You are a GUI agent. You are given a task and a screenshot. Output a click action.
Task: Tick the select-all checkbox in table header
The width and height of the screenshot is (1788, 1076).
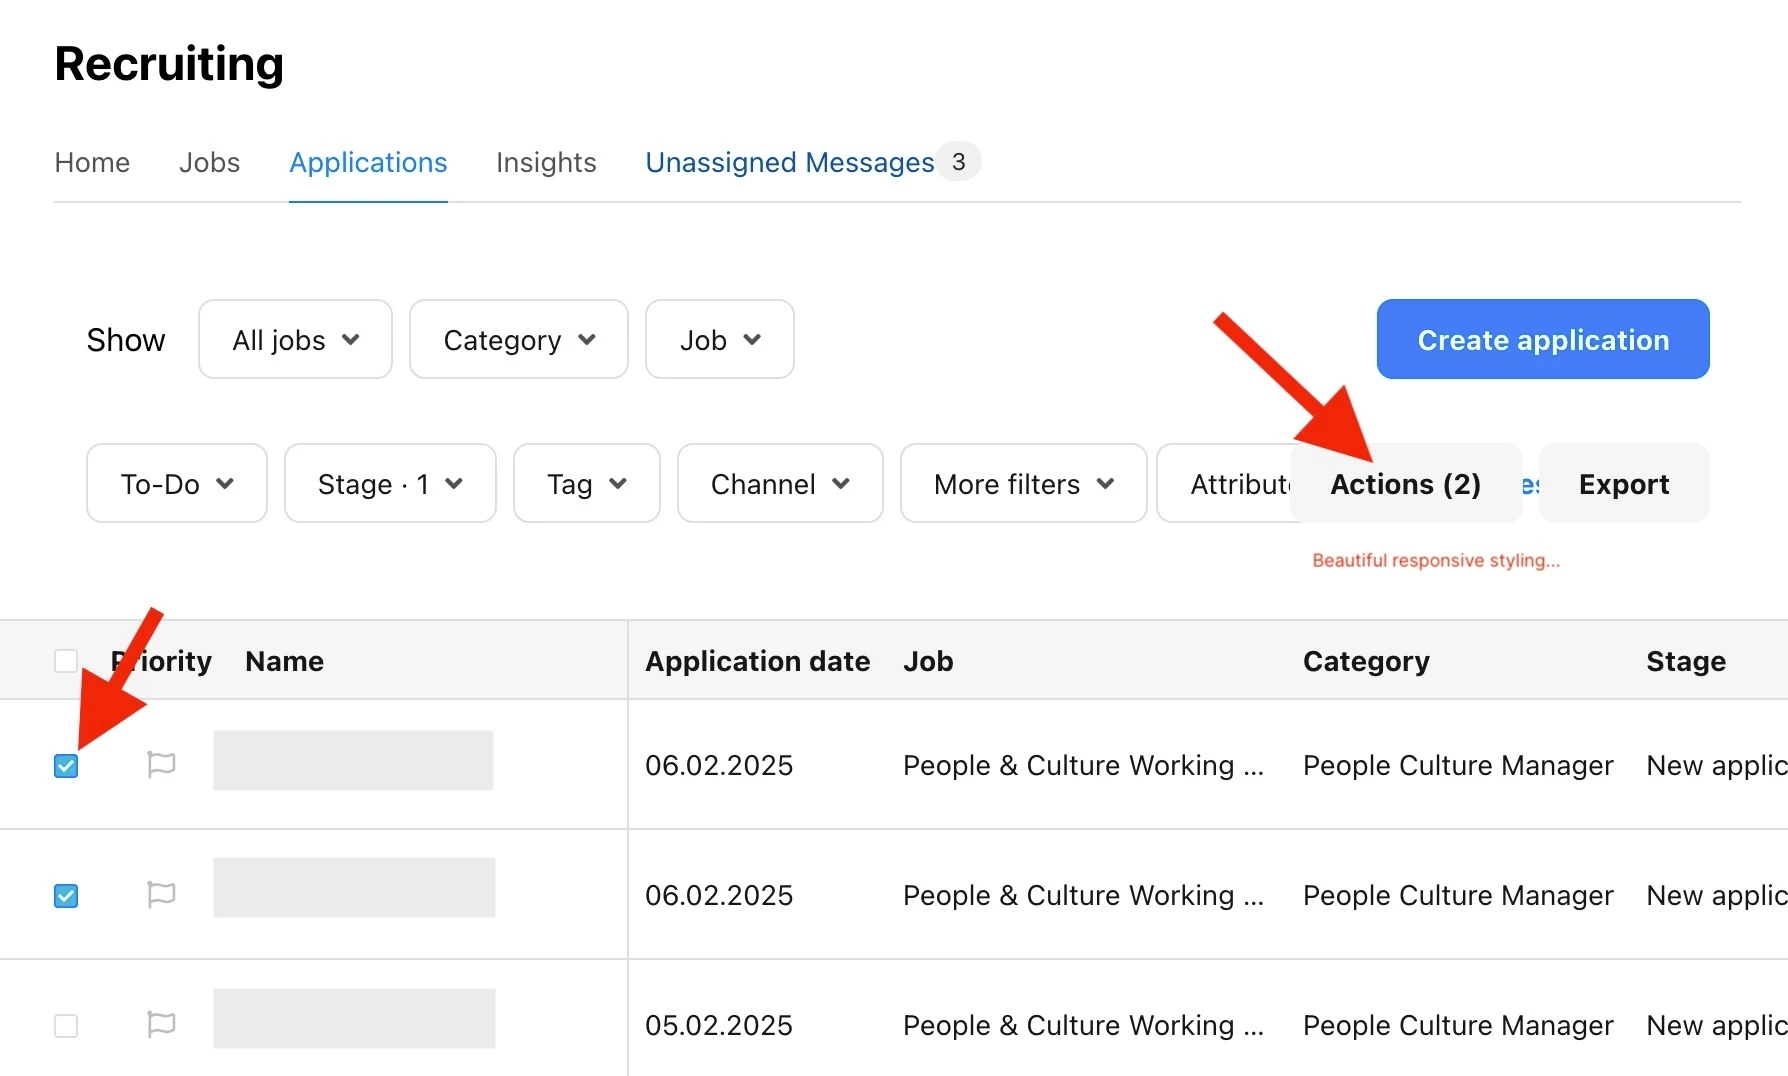pos(66,661)
